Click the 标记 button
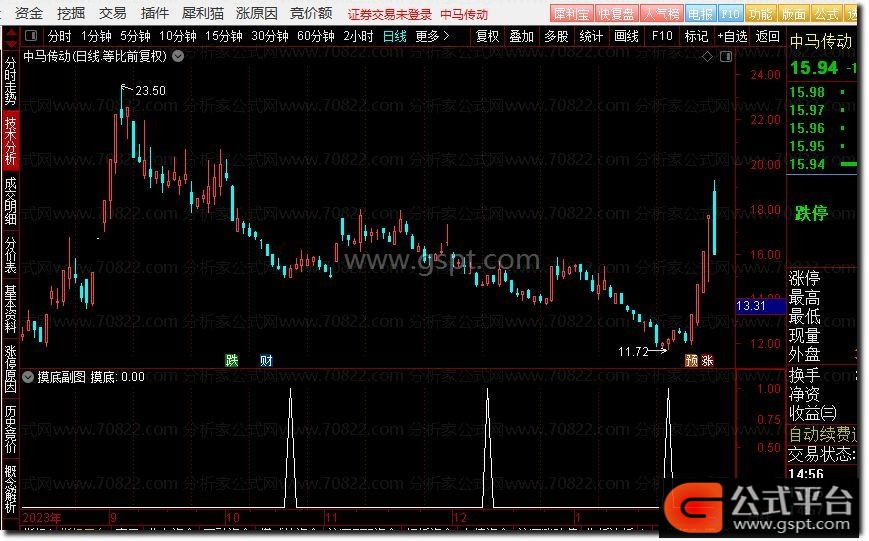Screen dimensions: 869x541 pyautogui.click(x=696, y=37)
